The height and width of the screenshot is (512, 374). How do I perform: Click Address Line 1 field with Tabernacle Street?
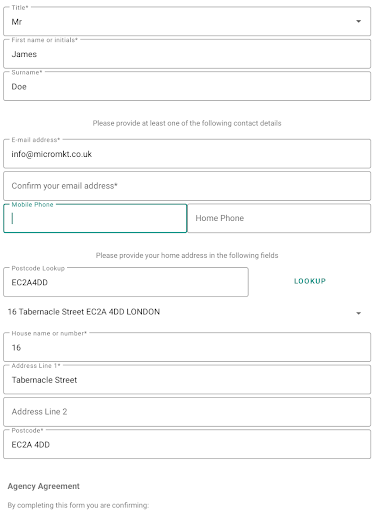coord(187,379)
